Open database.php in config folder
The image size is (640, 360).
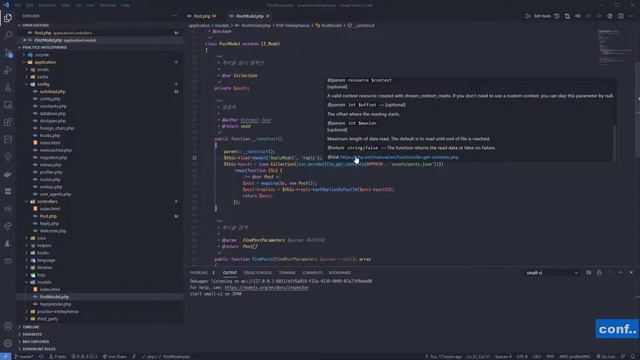[x=52, y=113]
